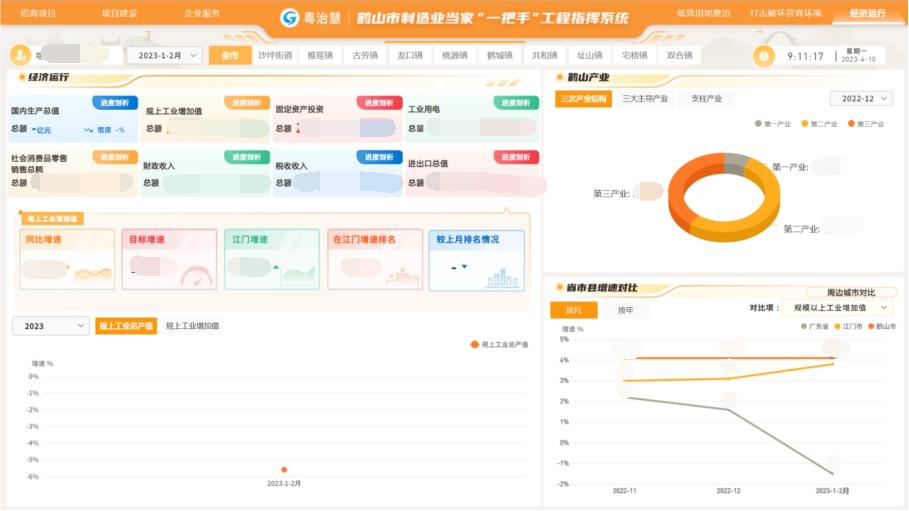
Task: Click the user avatar icon
Action: click(20, 55)
